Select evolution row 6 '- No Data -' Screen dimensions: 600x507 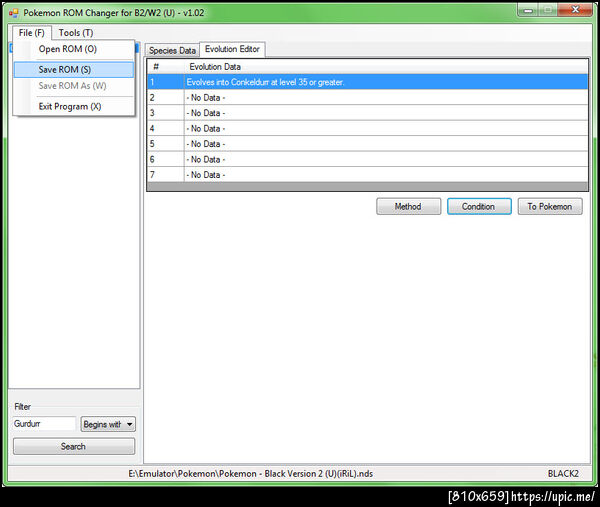pos(367,159)
